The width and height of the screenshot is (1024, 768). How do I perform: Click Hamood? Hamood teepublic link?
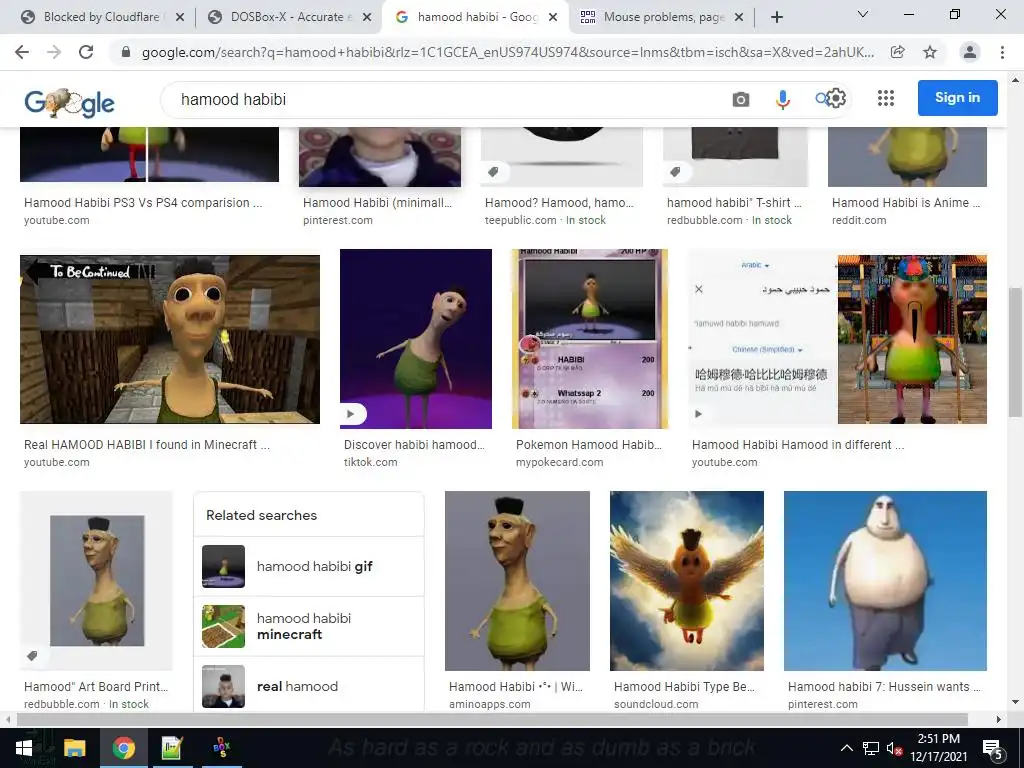pos(559,202)
